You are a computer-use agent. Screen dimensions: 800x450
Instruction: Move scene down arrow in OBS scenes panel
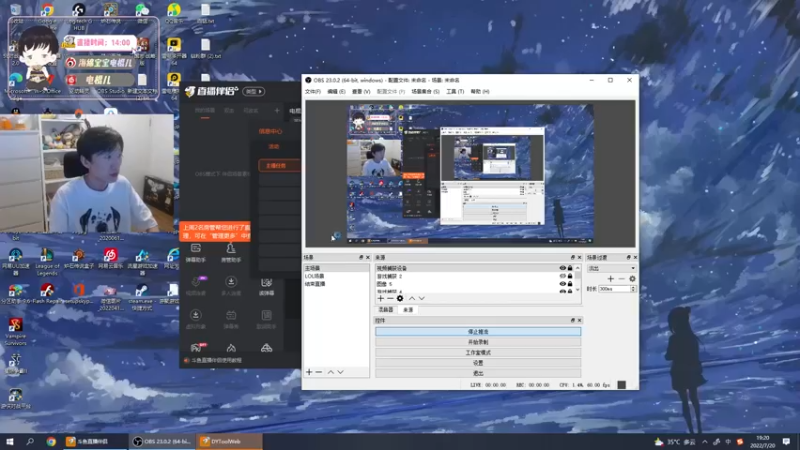[340, 372]
